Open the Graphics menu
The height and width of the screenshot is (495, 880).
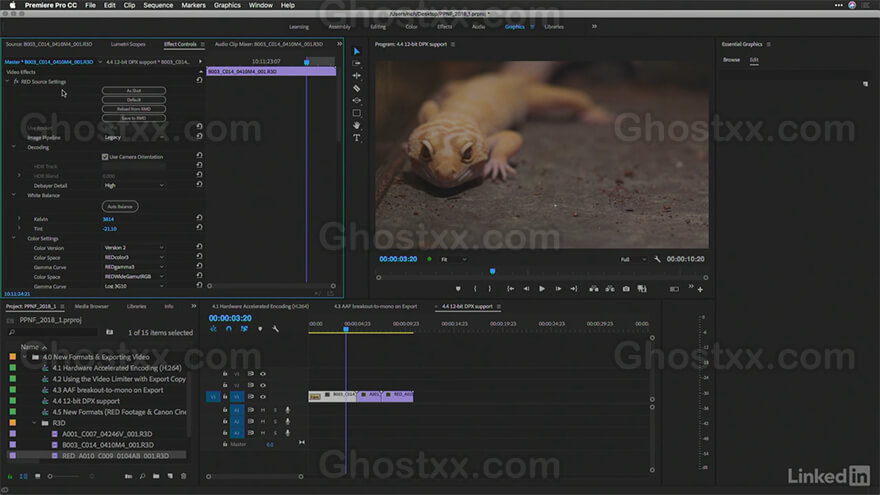(227, 5)
